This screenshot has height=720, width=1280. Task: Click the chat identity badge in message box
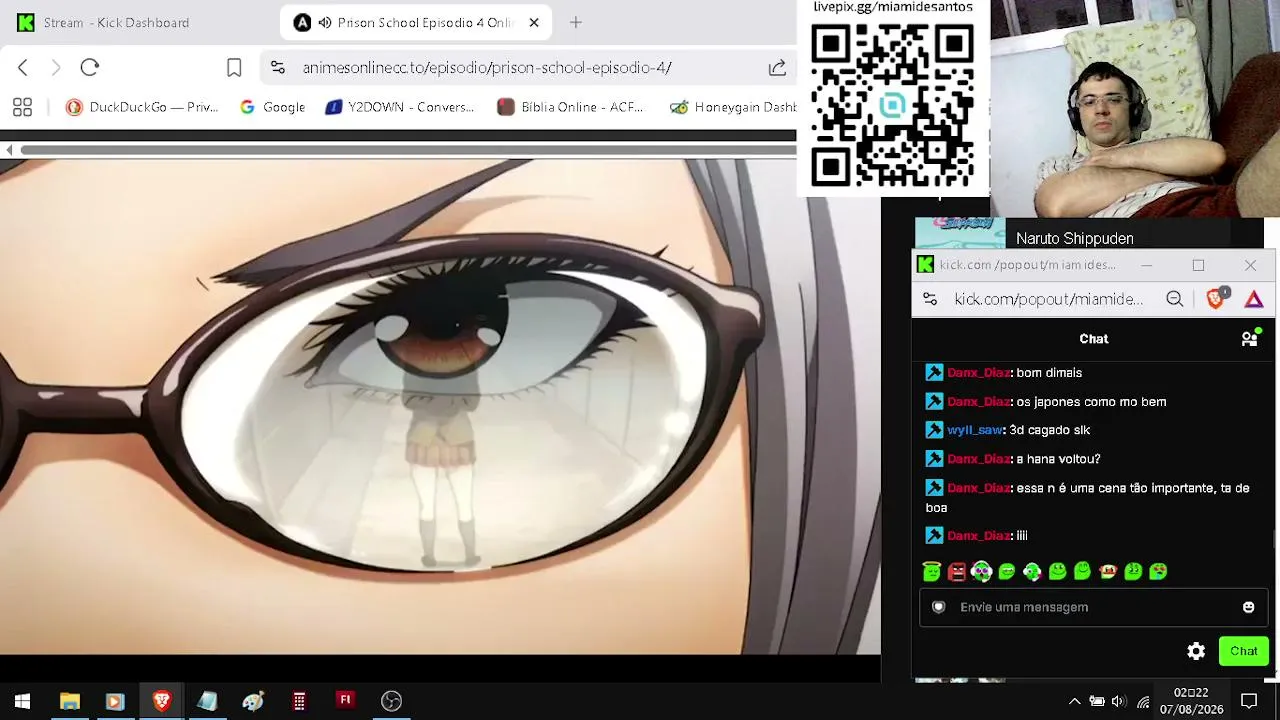tap(938, 607)
